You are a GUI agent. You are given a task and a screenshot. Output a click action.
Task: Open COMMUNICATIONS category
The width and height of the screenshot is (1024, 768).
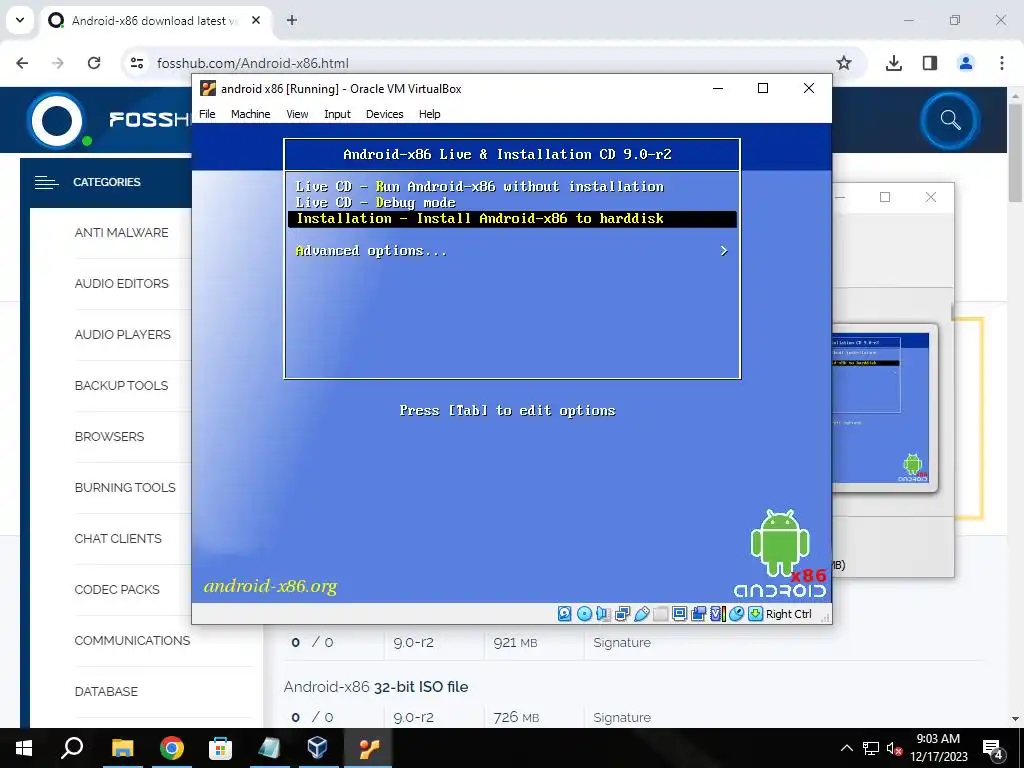(x=132, y=640)
